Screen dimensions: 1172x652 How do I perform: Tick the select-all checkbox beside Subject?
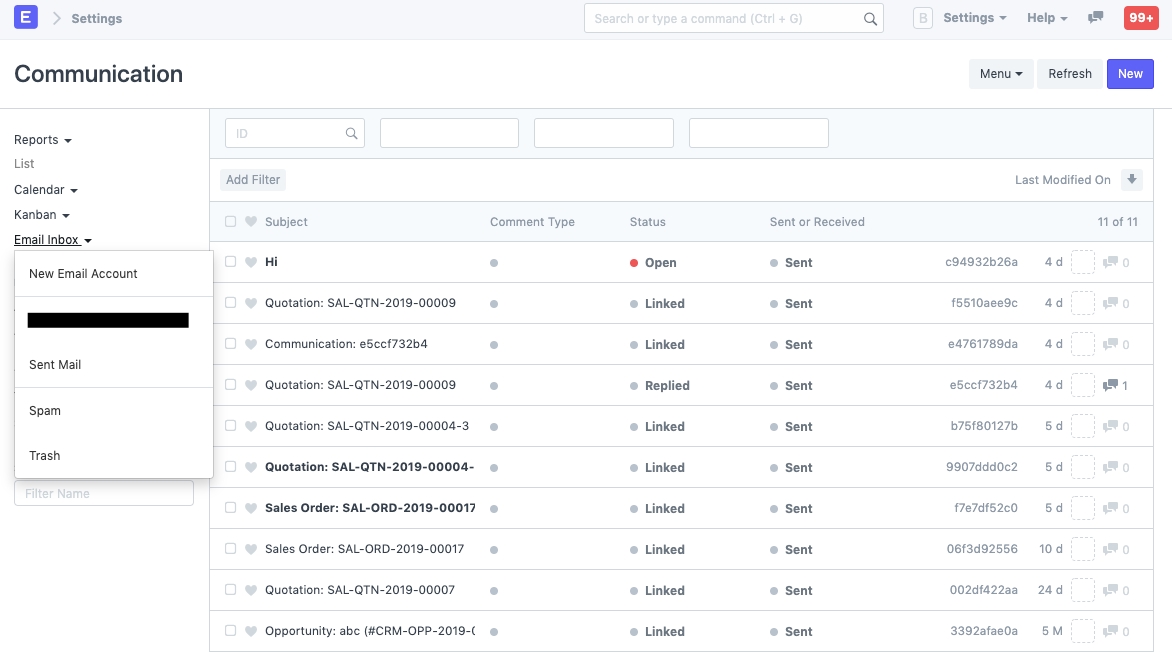(x=230, y=222)
